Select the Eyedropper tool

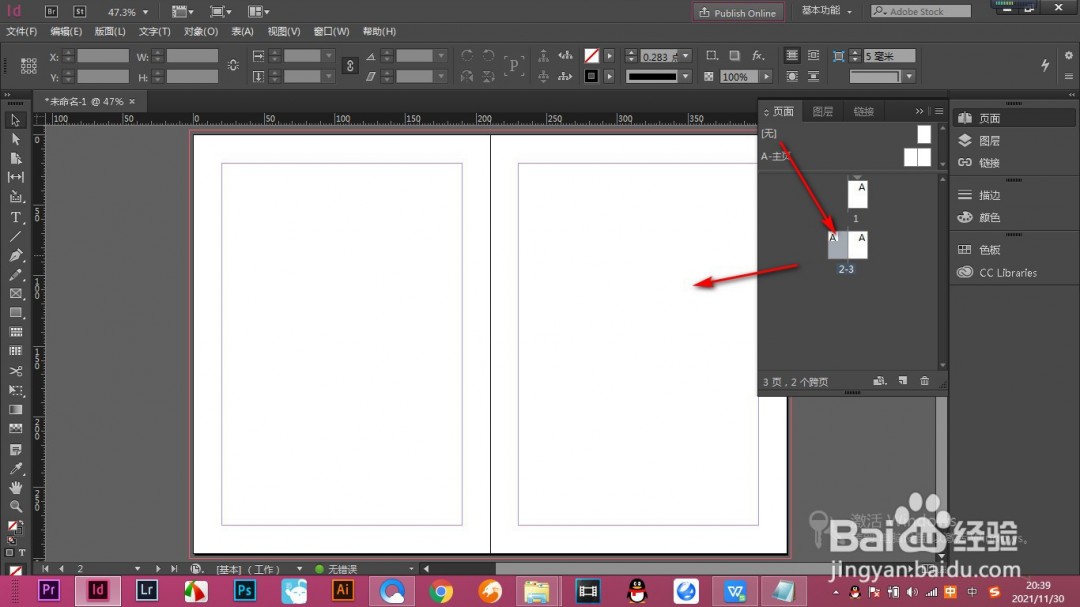coord(16,468)
